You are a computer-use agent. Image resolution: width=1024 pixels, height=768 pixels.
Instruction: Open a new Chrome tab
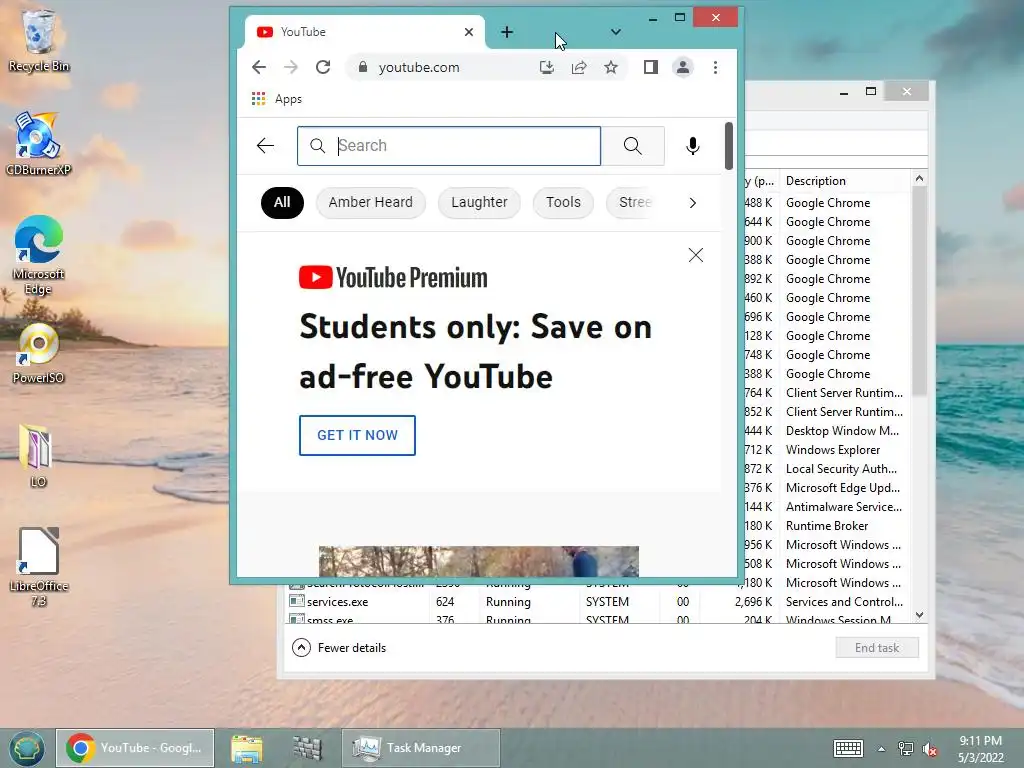point(507,32)
